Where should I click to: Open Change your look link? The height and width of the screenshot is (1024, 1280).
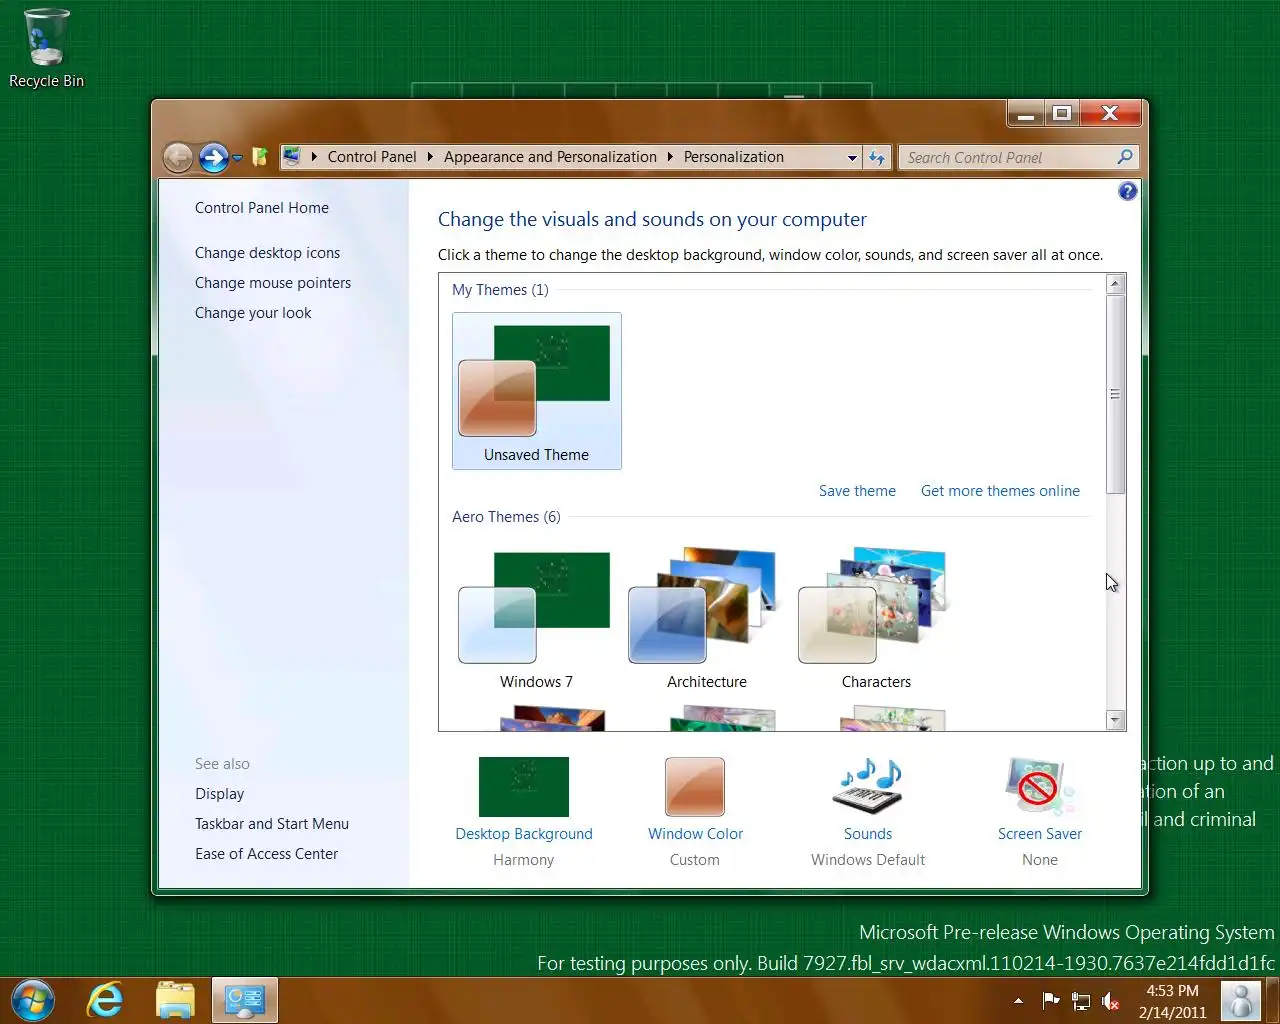[253, 313]
